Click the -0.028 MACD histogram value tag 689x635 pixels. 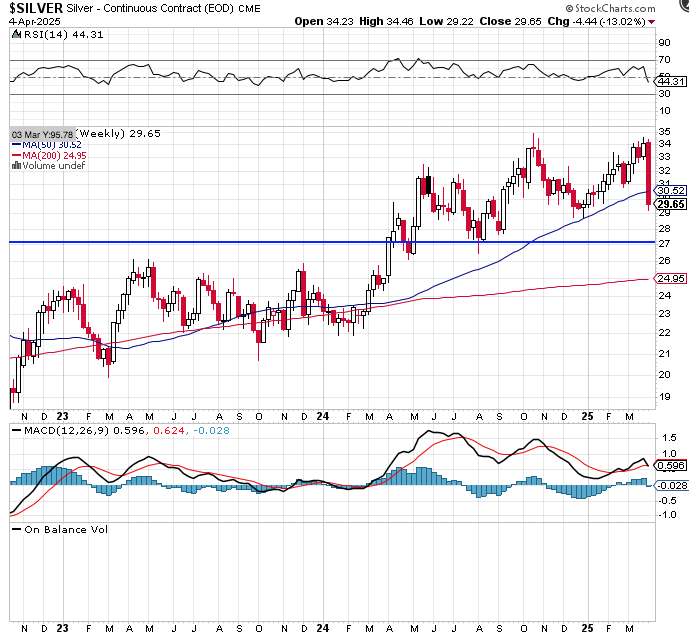670,485
